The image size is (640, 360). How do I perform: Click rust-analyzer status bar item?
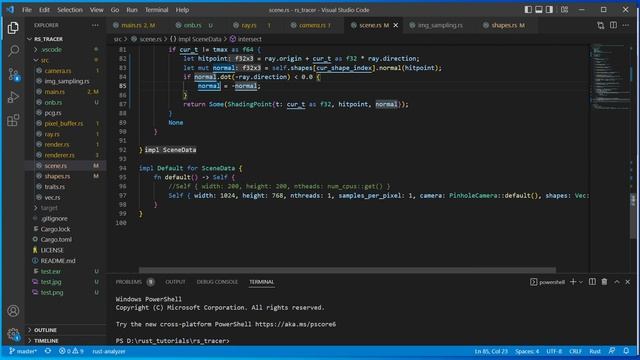point(109,351)
